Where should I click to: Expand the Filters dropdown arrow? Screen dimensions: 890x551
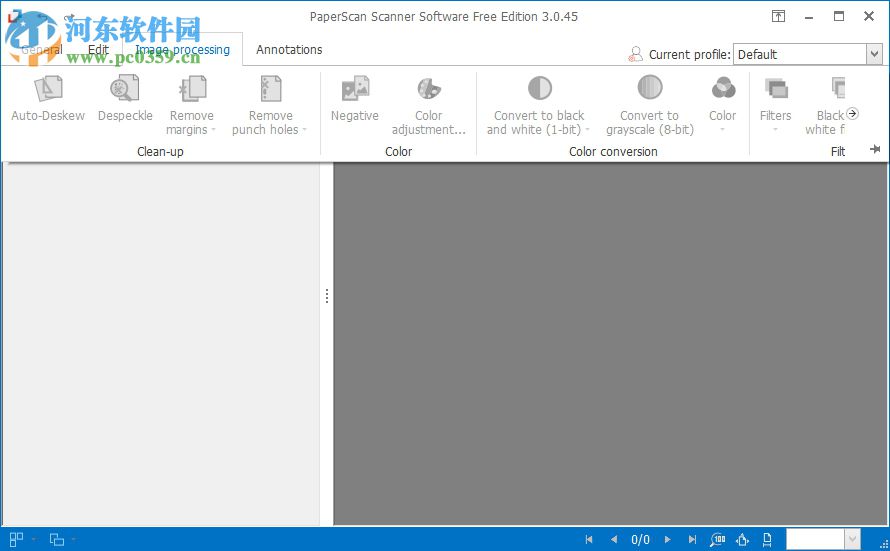(775, 130)
